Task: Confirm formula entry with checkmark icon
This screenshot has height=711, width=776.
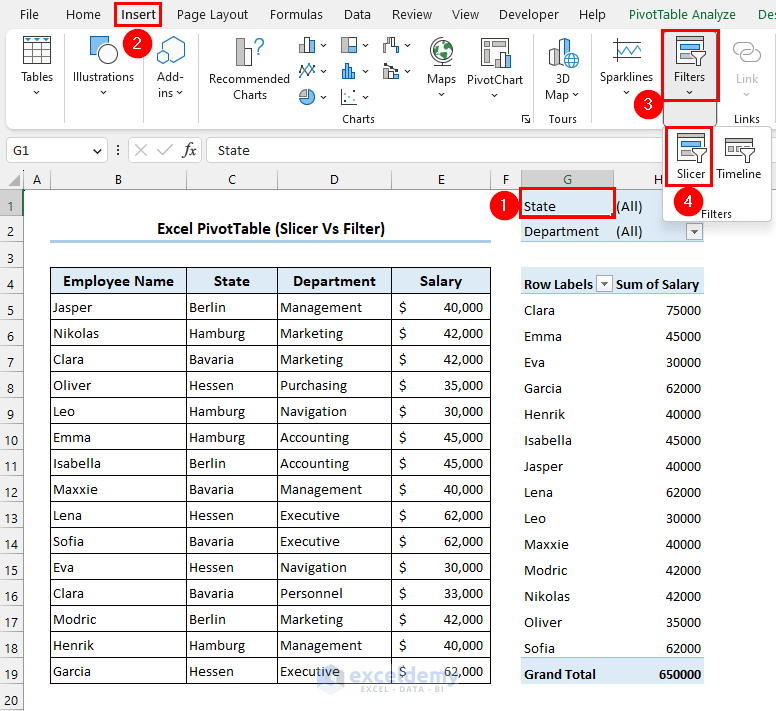Action: [165, 150]
